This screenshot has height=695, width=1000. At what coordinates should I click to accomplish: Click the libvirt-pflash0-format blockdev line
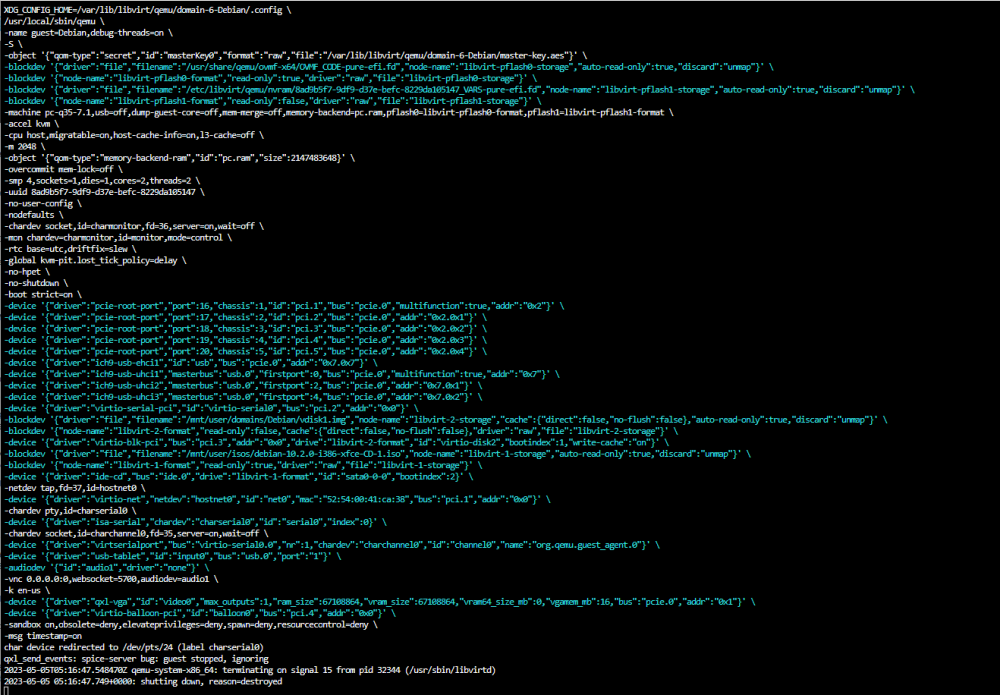270,78
